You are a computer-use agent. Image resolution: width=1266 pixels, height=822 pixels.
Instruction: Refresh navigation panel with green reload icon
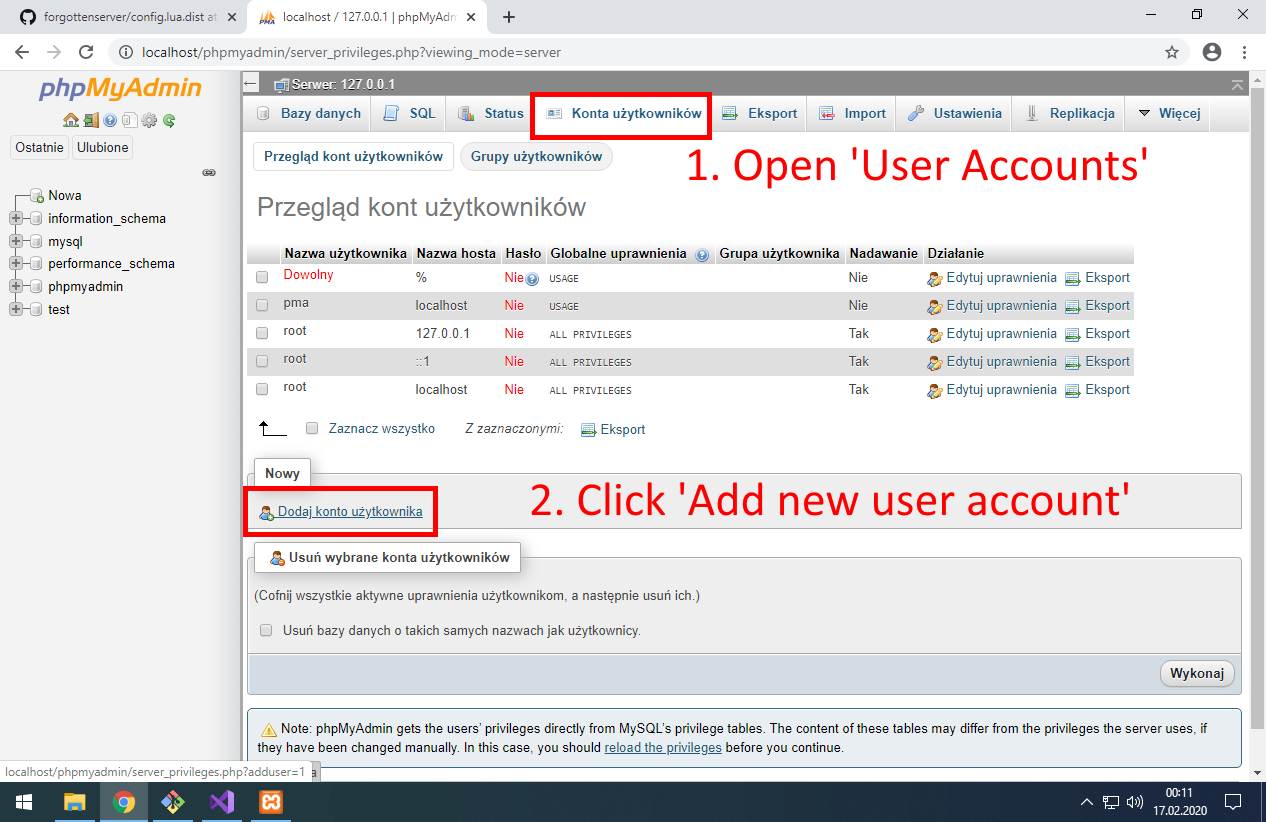point(169,120)
